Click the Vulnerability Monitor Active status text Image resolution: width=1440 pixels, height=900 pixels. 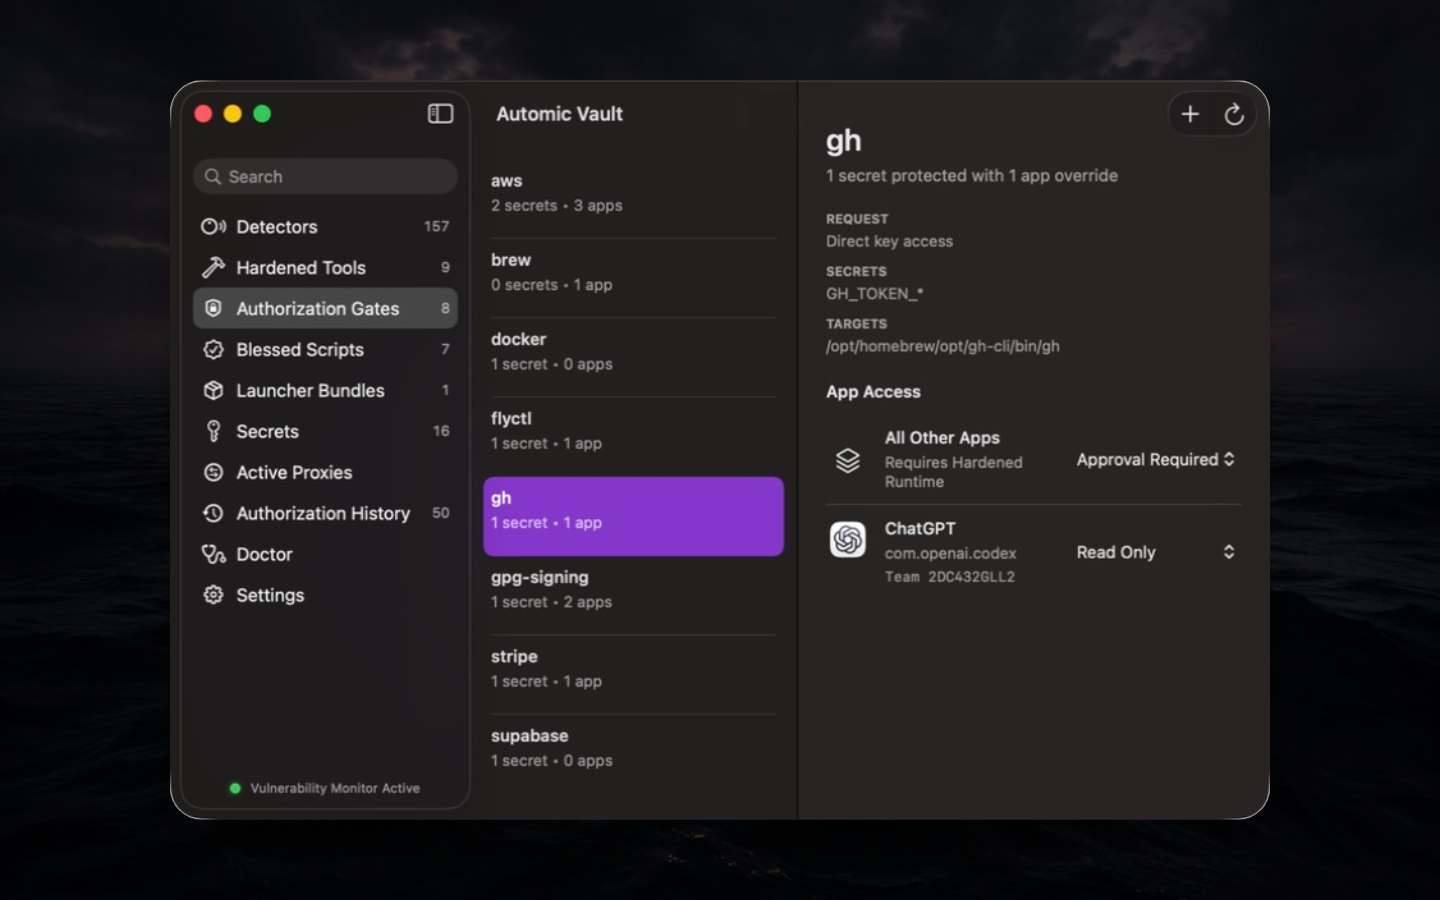point(335,789)
